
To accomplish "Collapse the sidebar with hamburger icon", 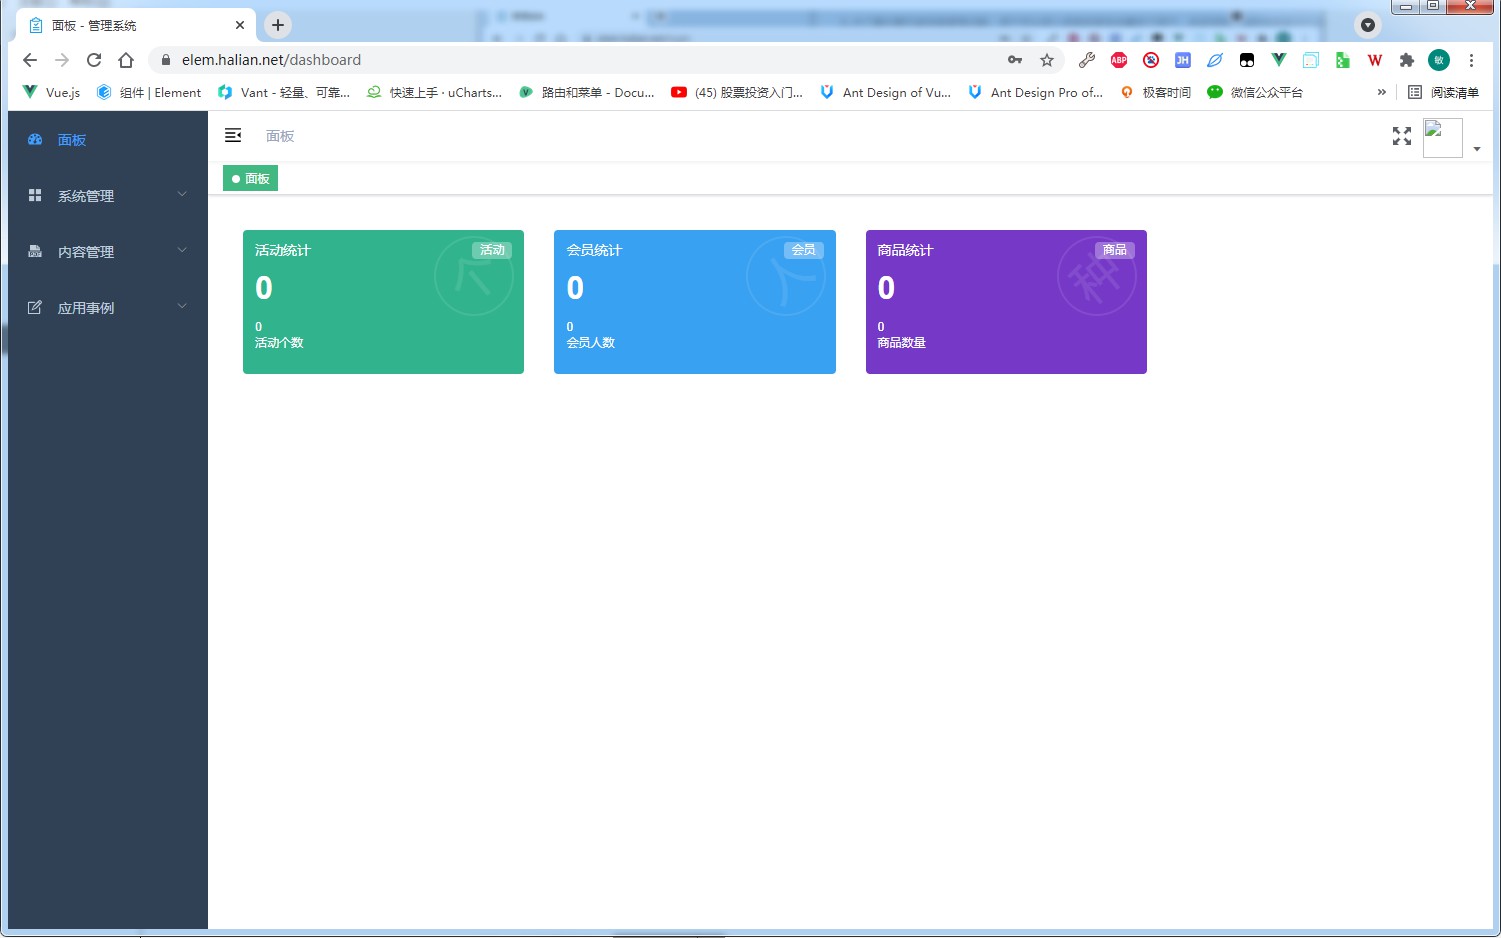I will click(x=233, y=135).
